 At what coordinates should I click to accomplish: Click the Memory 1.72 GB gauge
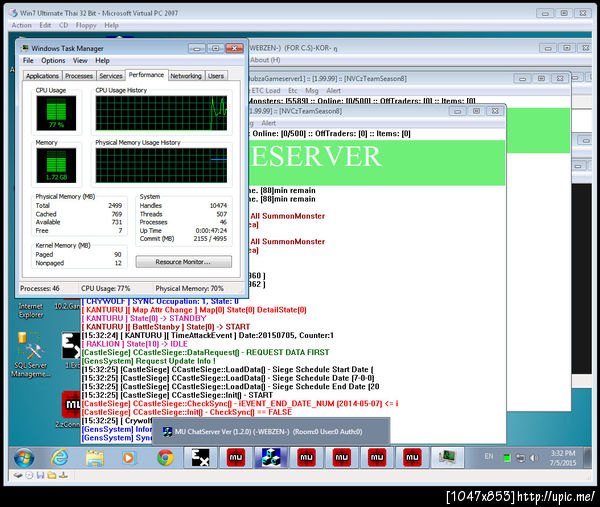click(56, 165)
